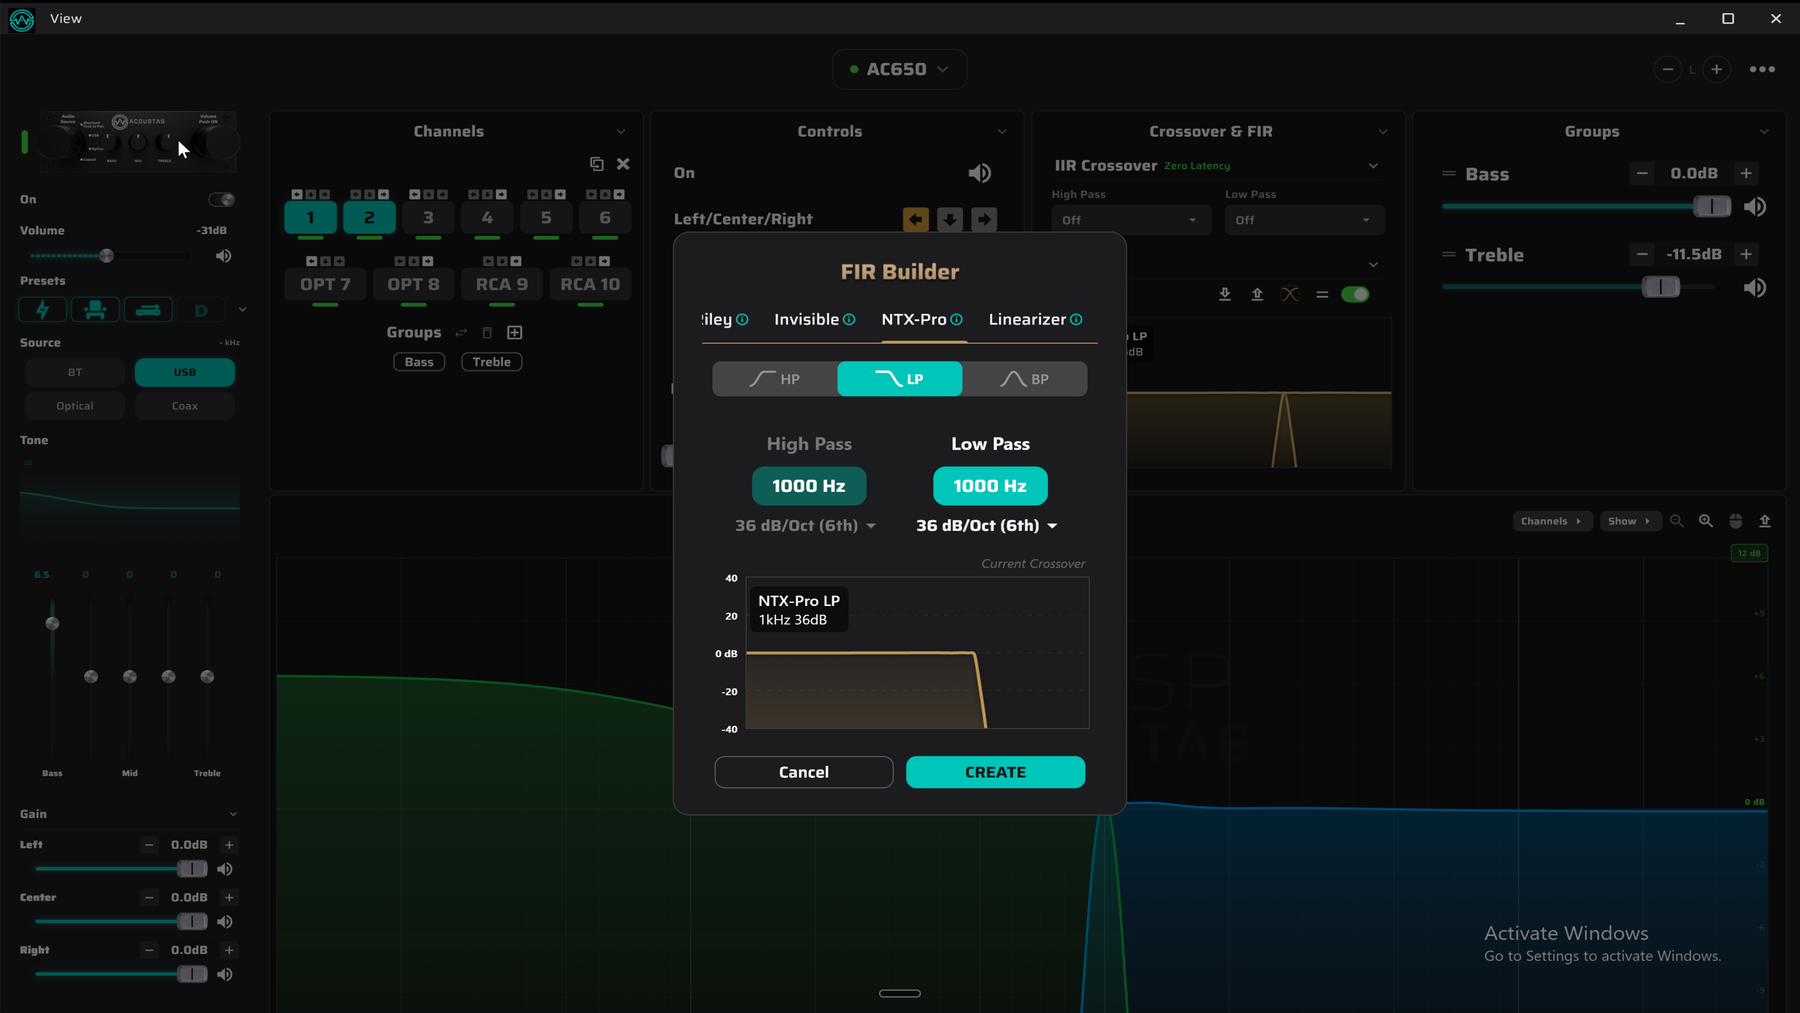Viewport: 1800px width, 1013px height.
Task: Show info for the NTX-Pro filter
Action: coord(957,320)
